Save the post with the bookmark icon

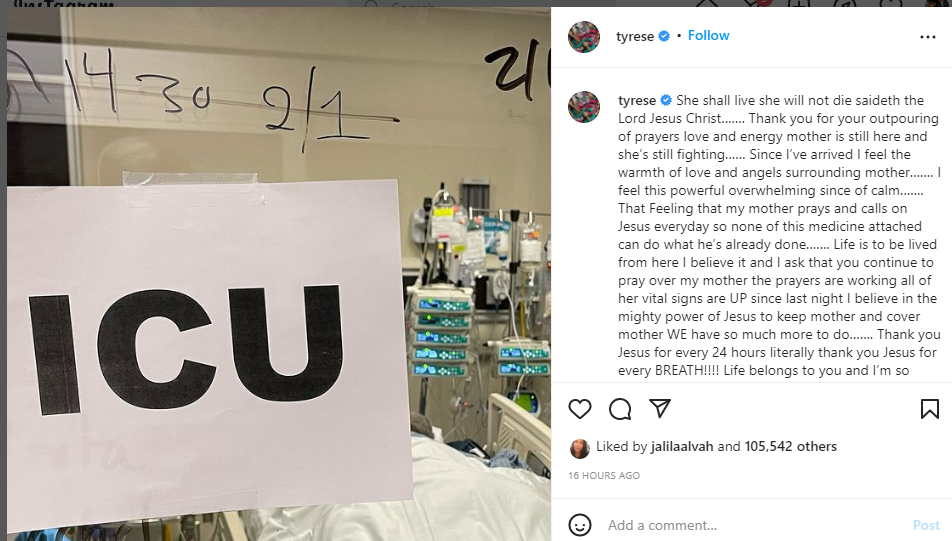pos(930,409)
